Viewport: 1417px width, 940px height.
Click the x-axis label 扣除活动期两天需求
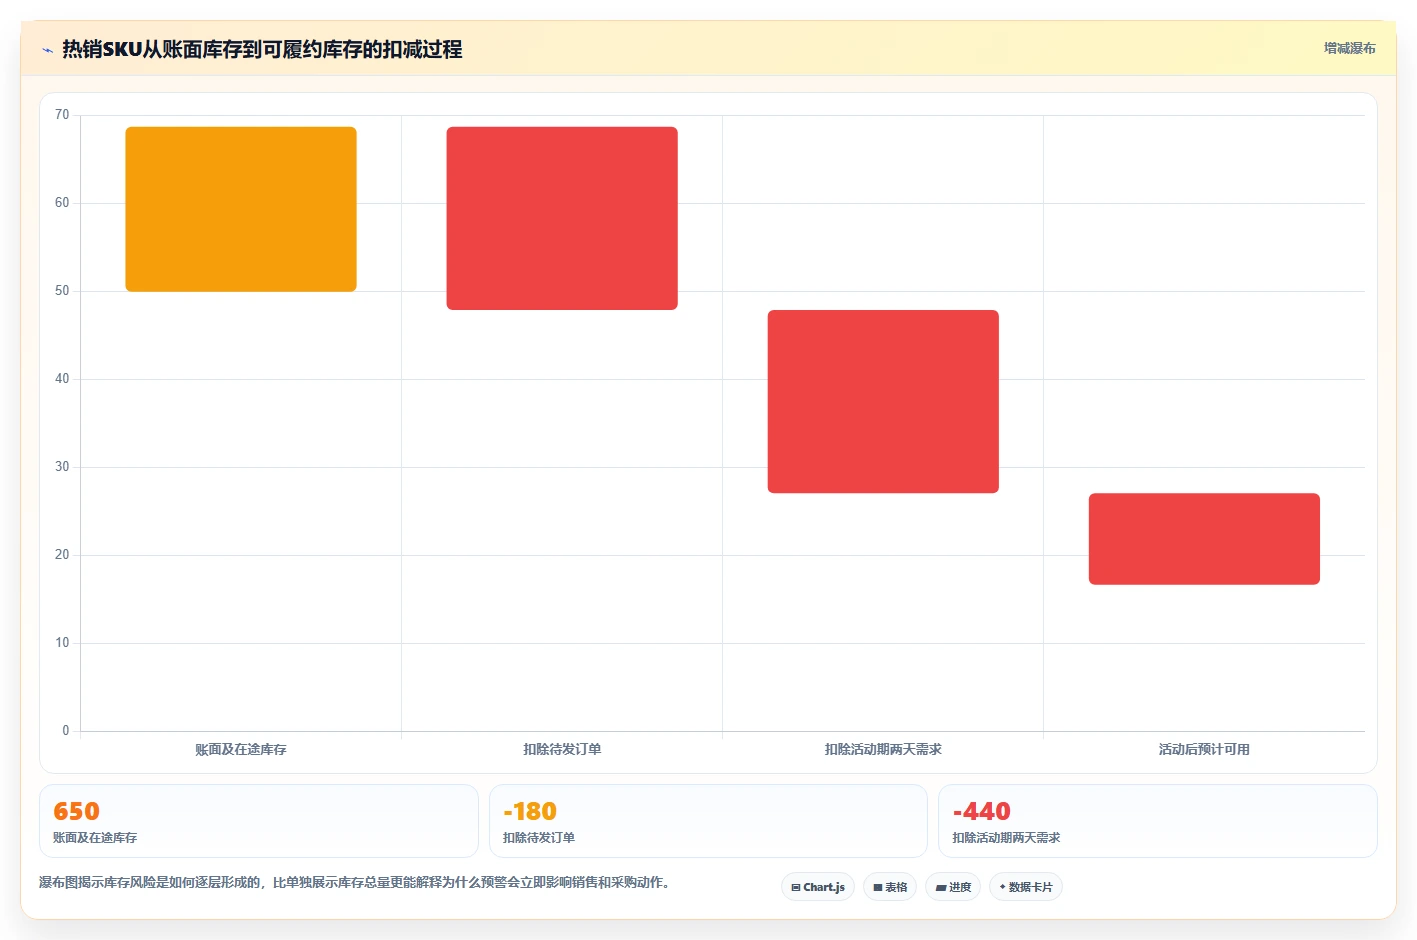point(883,749)
